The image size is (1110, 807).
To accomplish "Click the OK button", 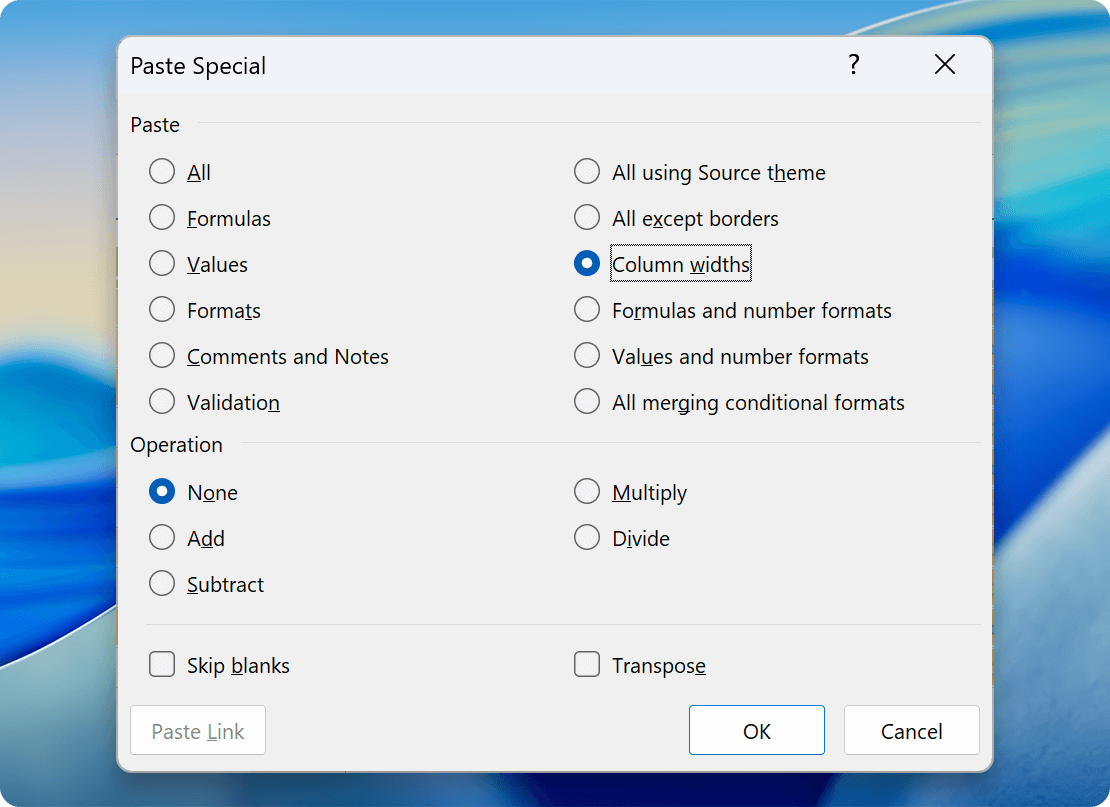I will click(756, 730).
